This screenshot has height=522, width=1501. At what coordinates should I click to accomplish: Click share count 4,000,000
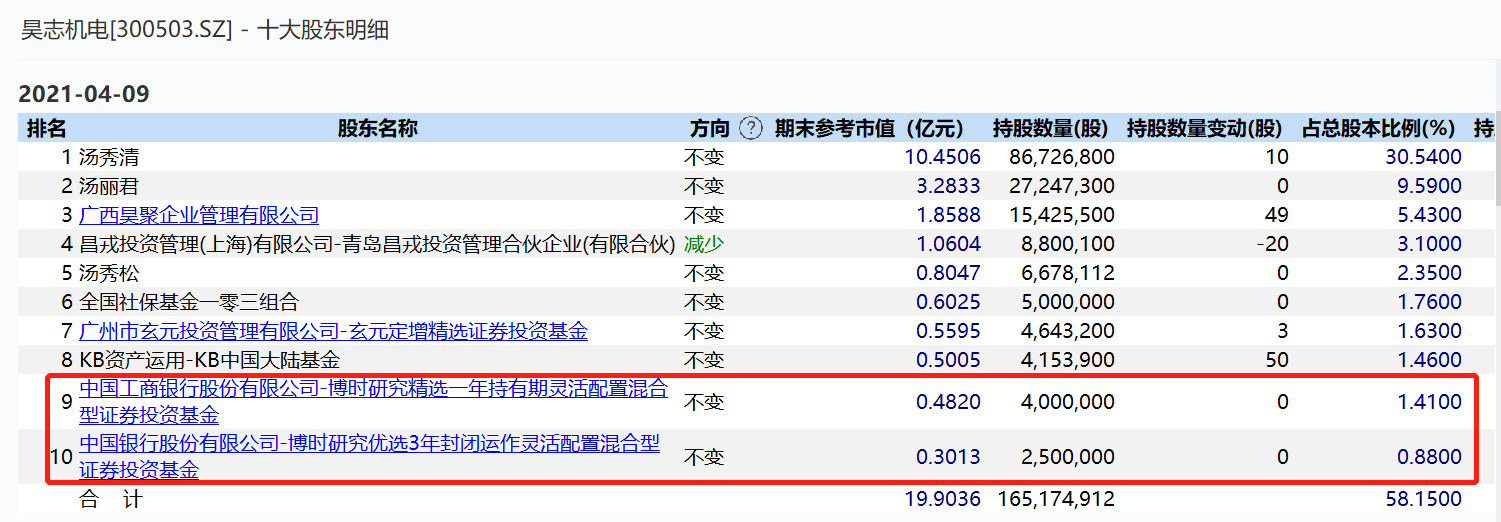click(x=1068, y=402)
